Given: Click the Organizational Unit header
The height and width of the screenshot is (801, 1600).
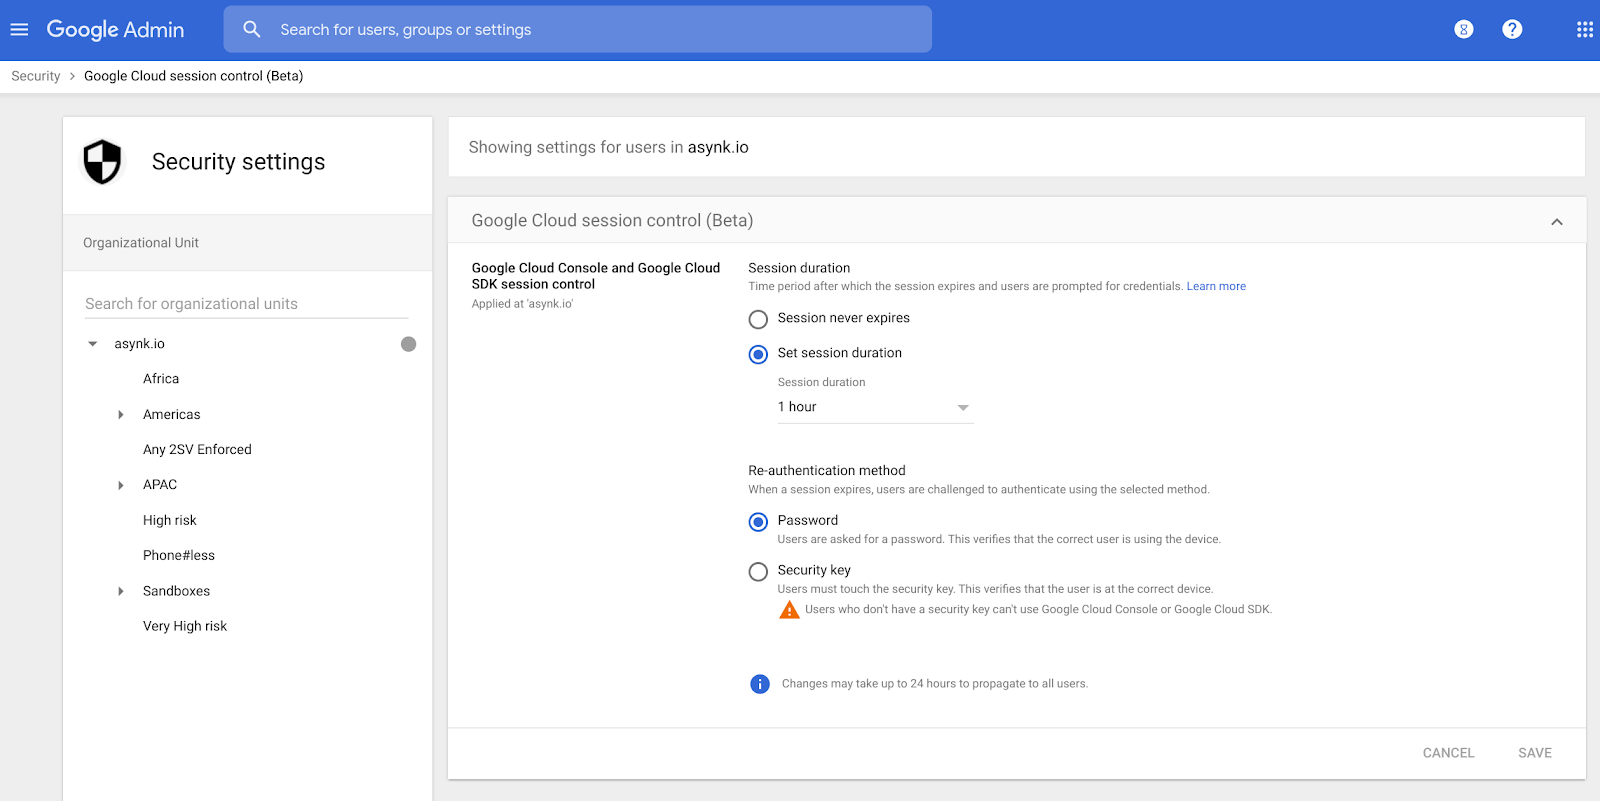Looking at the screenshot, I should point(141,243).
